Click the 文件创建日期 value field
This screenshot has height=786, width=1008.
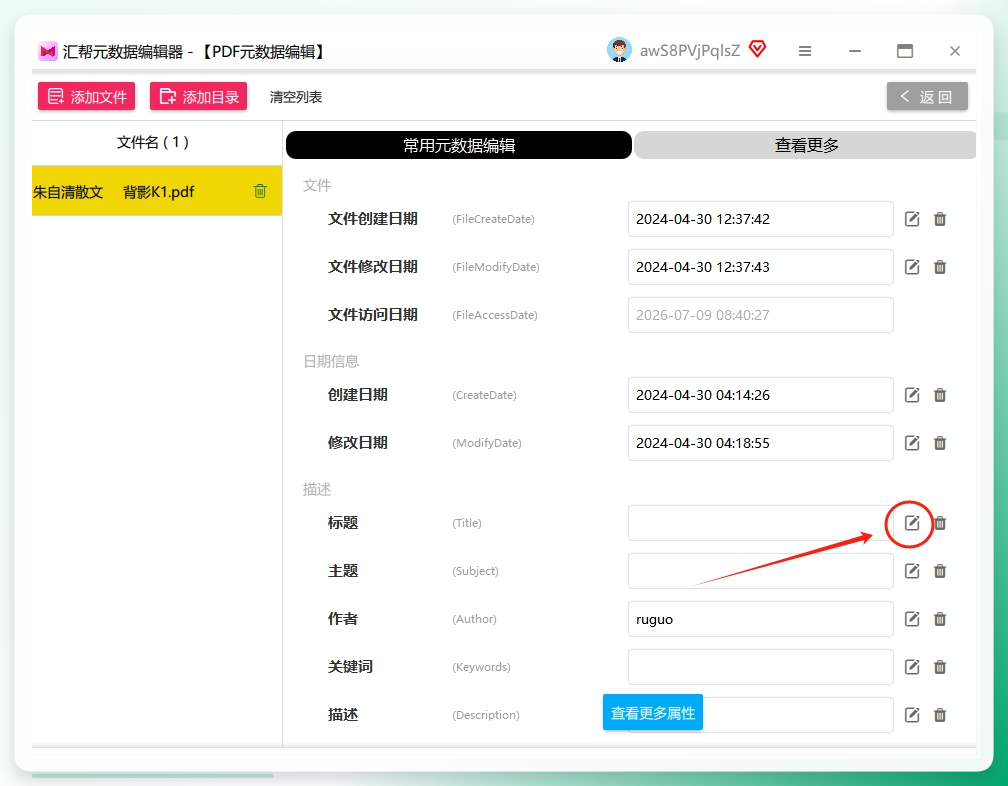pyautogui.click(x=760, y=219)
